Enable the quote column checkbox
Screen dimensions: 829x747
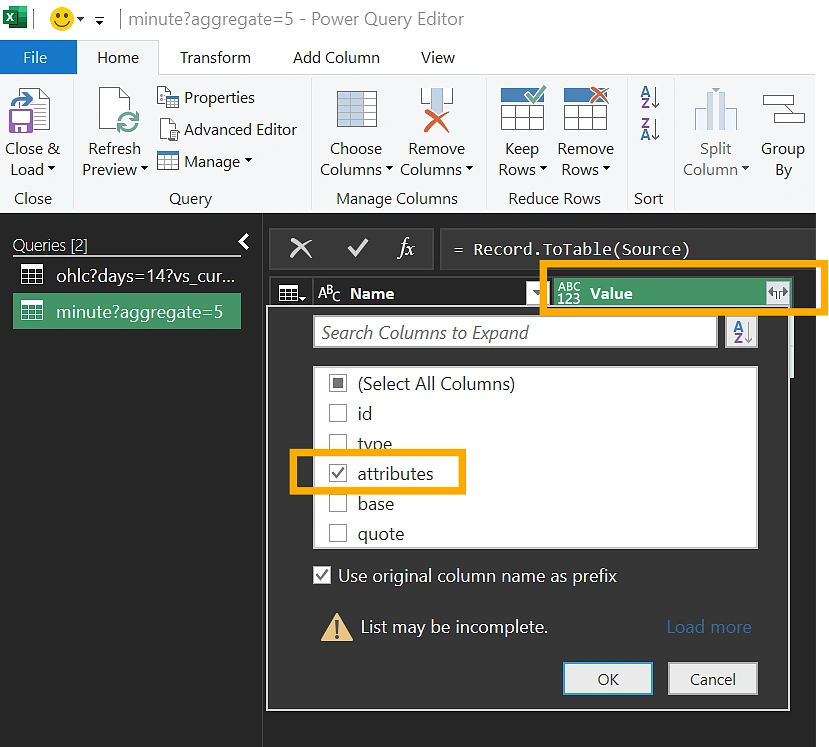[x=337, y=533]
